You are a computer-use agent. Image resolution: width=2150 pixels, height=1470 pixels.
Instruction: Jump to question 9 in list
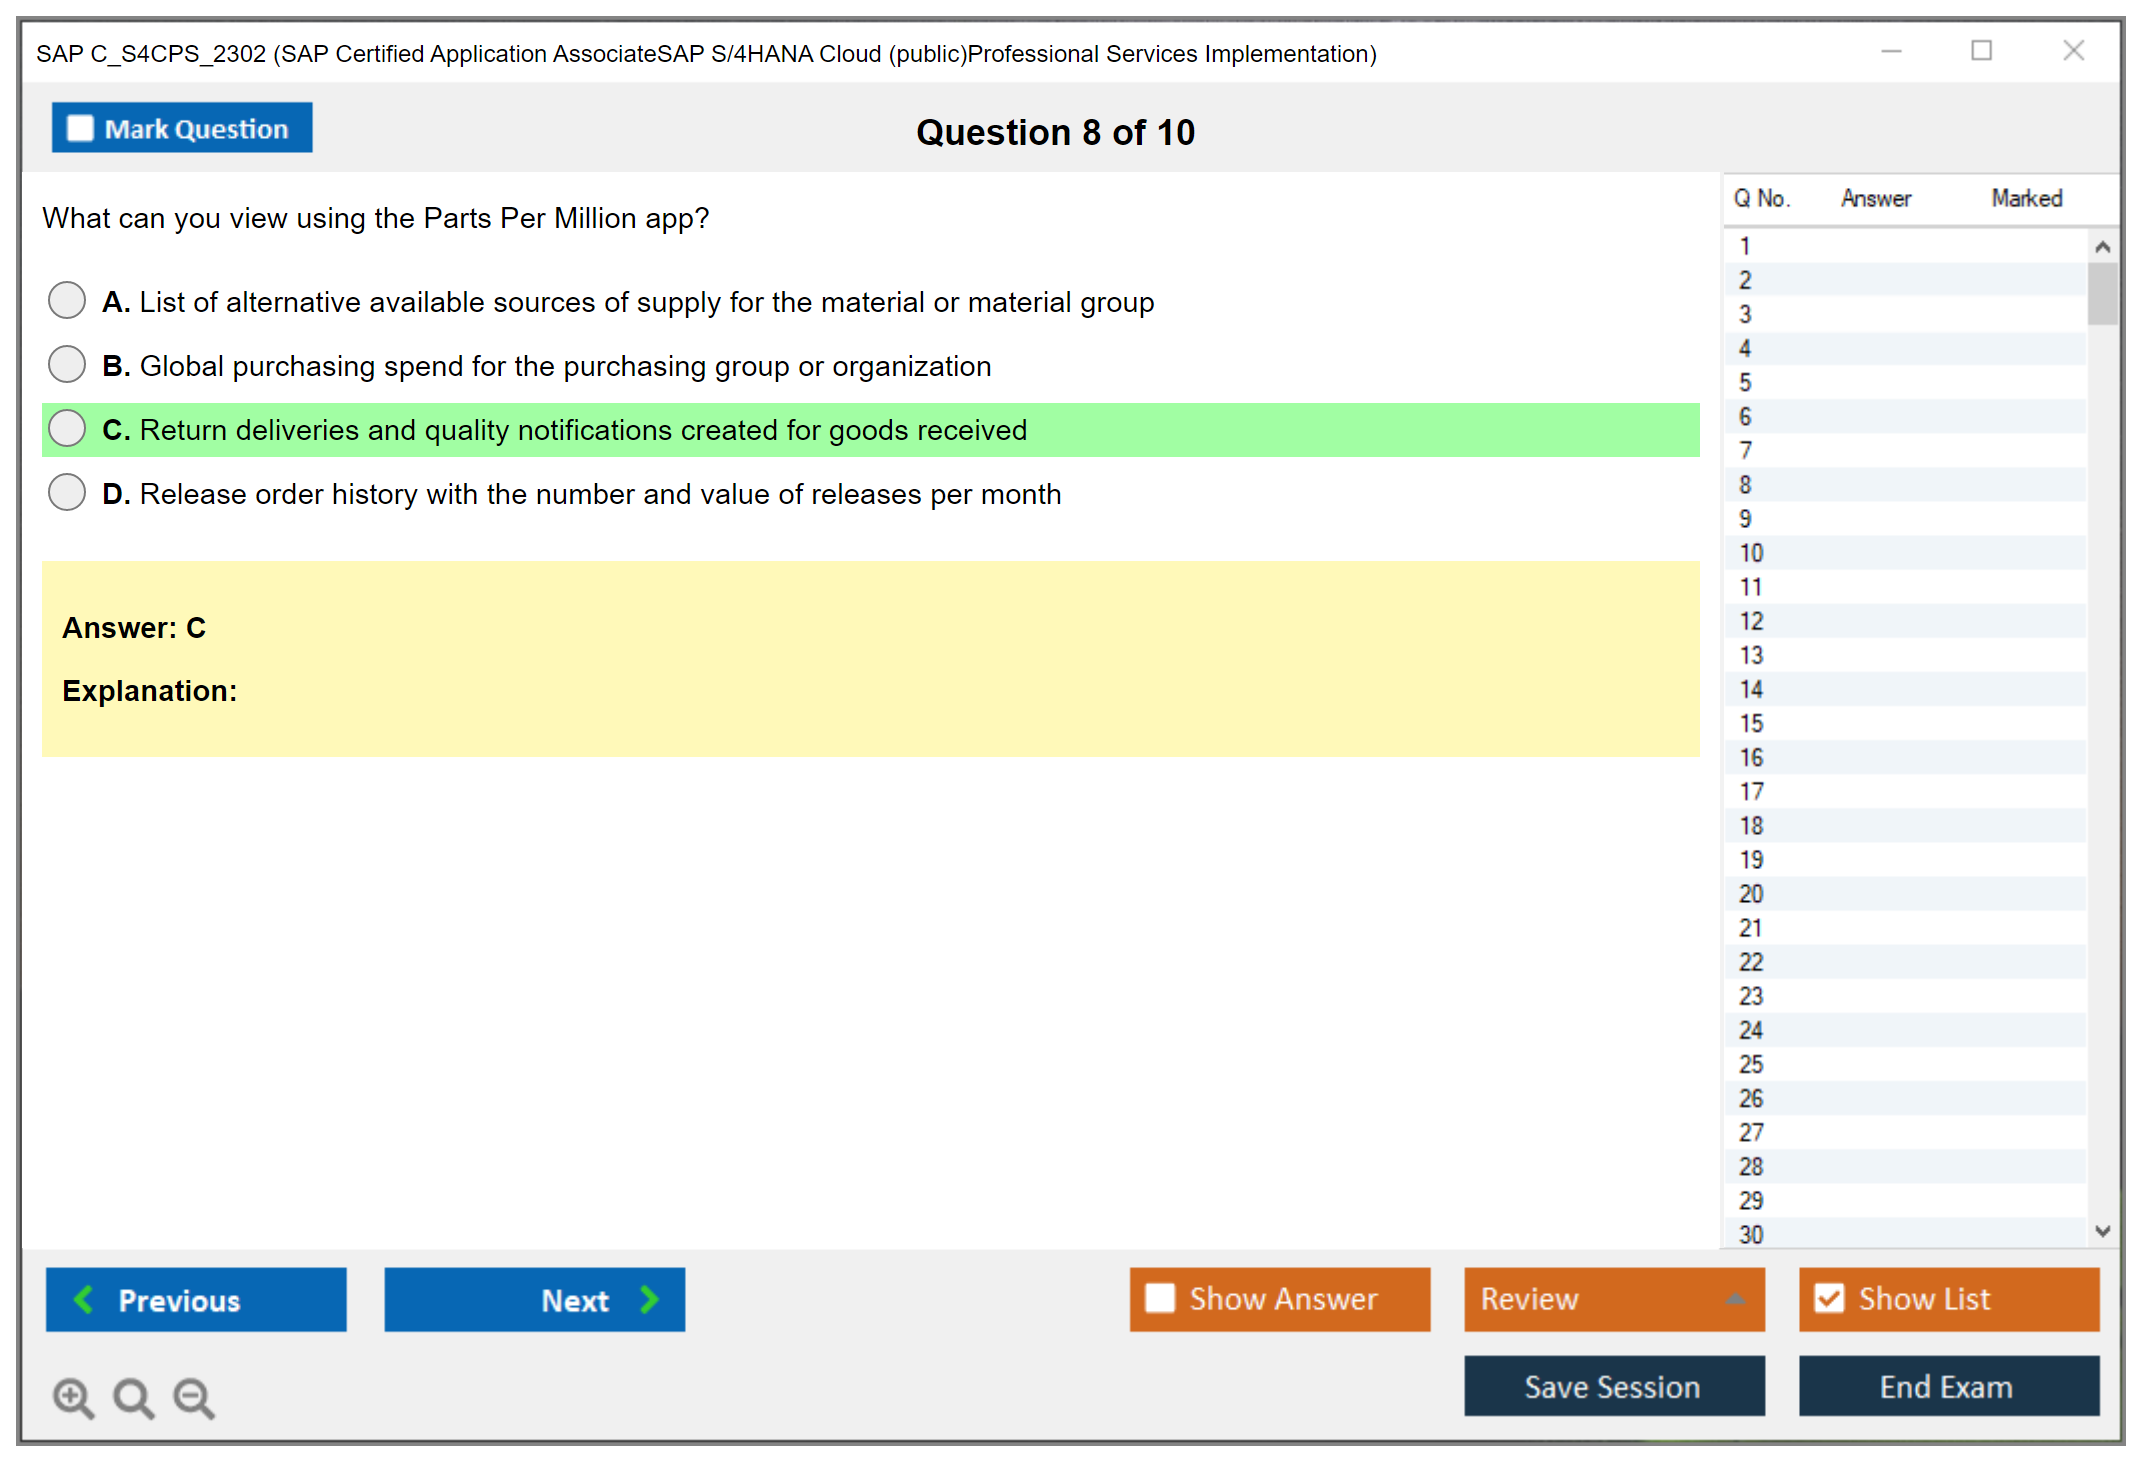click(1746, 519)
